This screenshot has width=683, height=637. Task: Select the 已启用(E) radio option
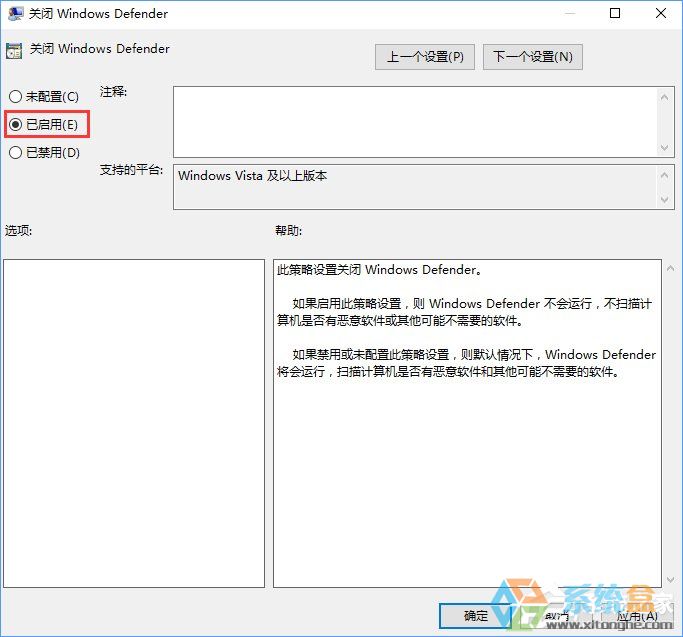click(x=44, y=125)
